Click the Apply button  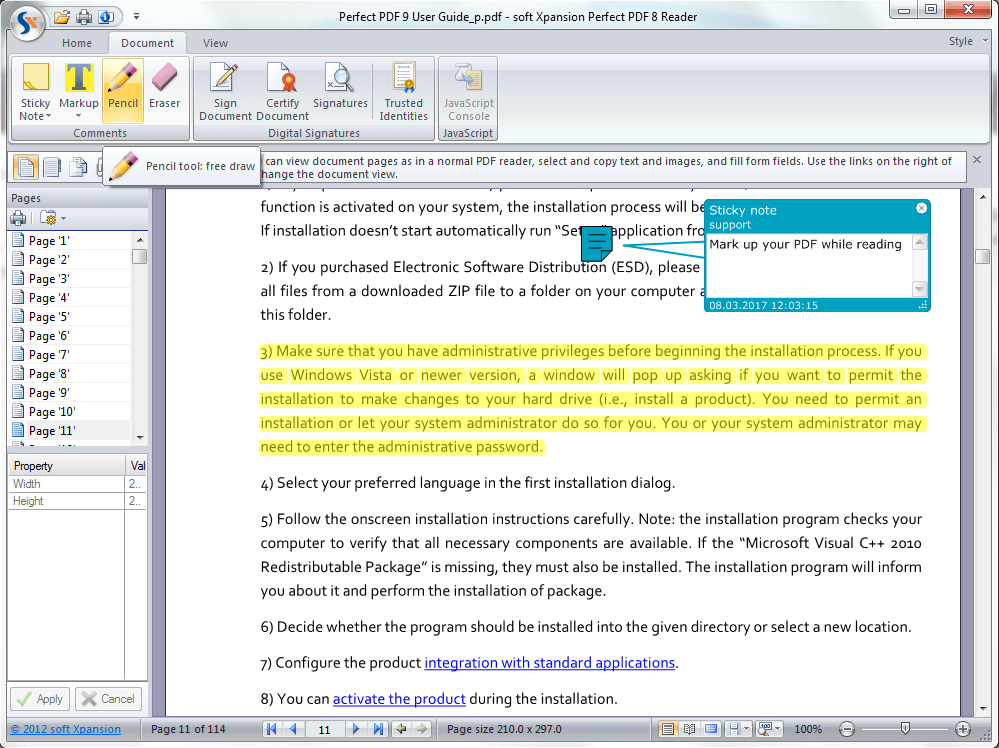40,699
